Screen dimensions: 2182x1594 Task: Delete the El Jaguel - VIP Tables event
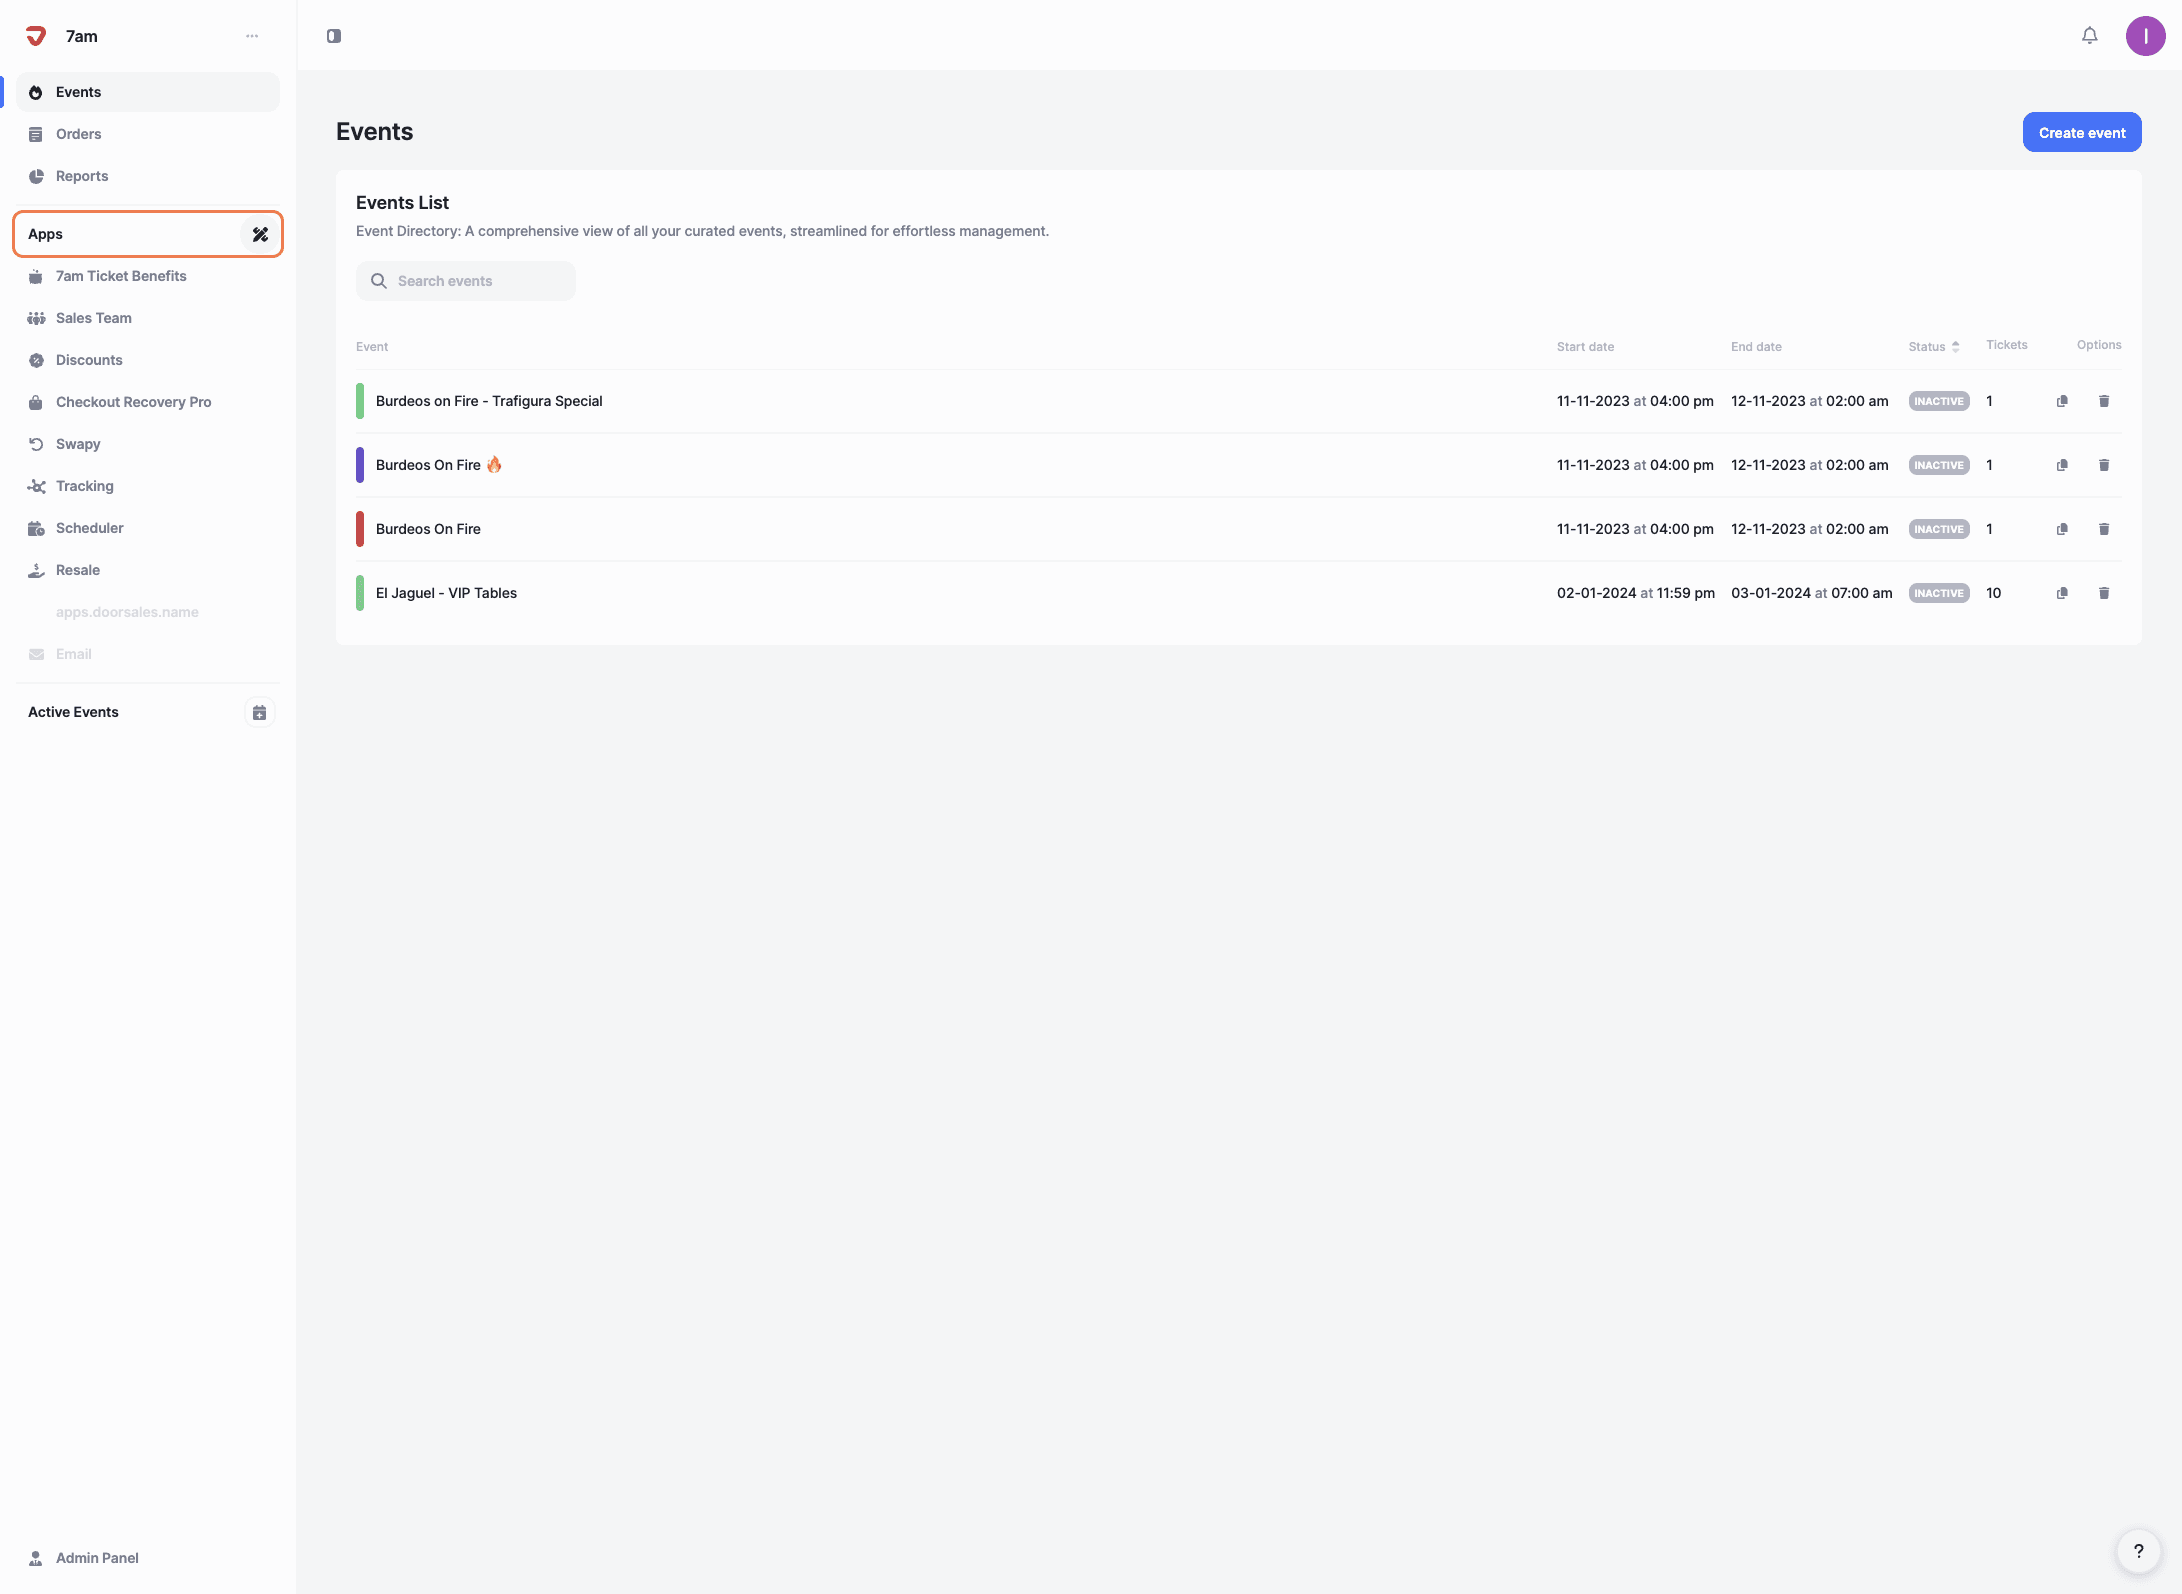pyautogui.click(x=2104, y=593)
